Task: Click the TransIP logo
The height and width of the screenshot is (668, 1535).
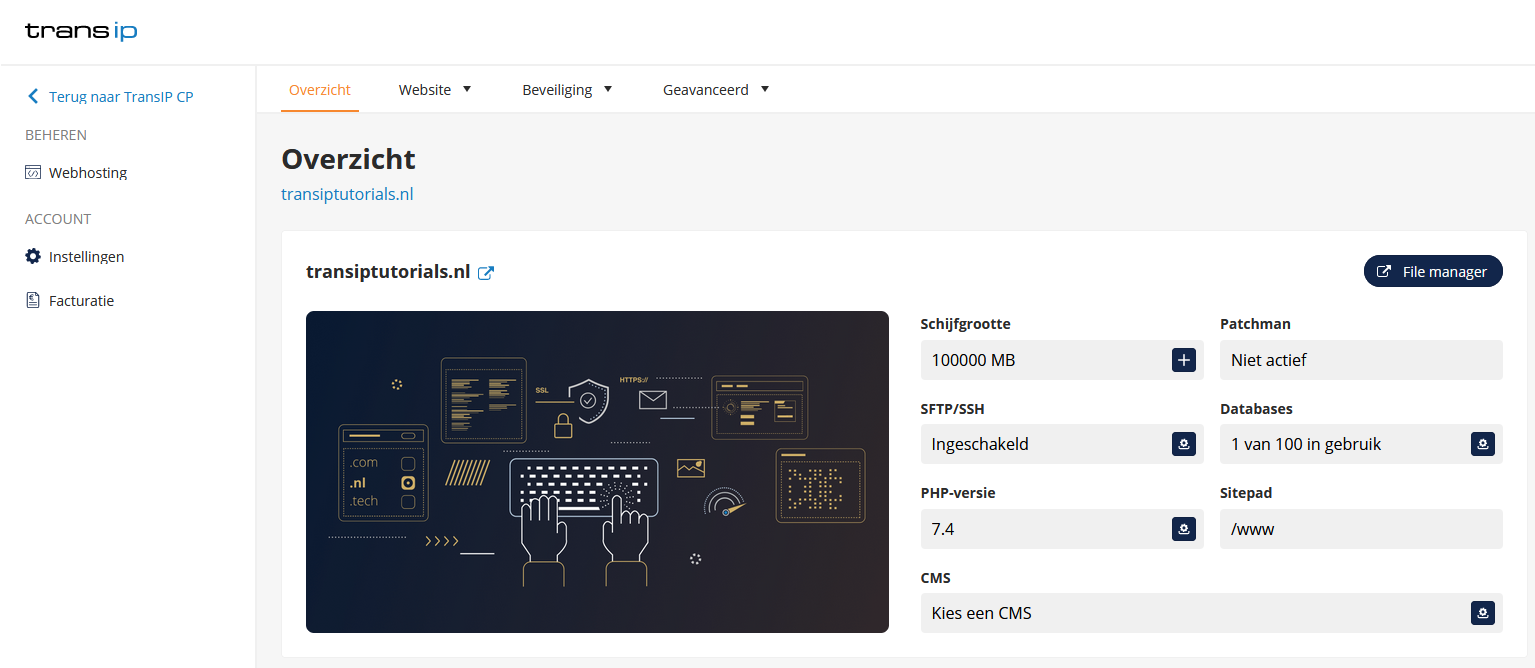Action: [81, 31]
